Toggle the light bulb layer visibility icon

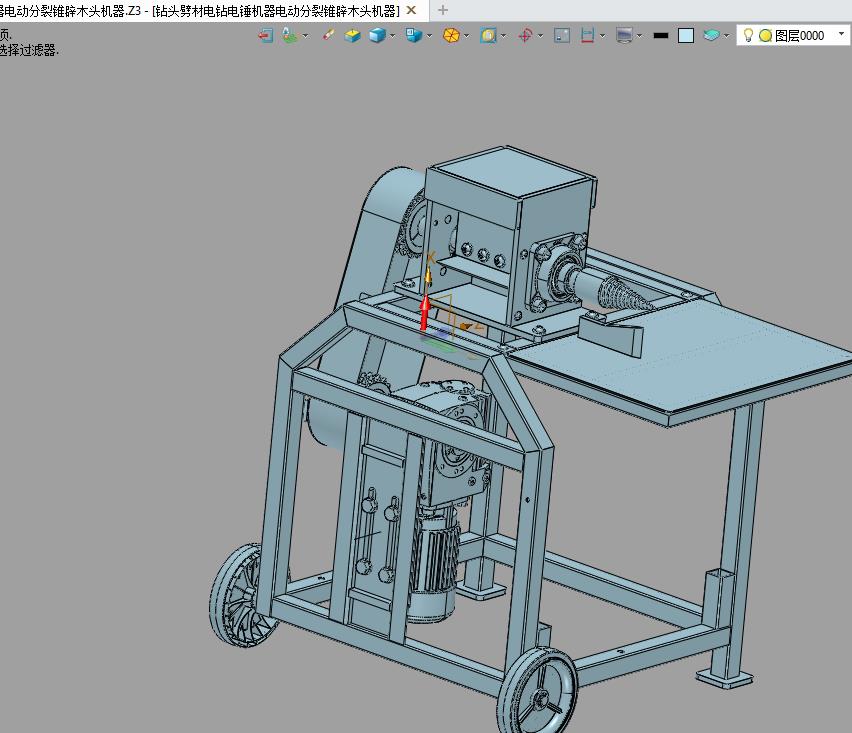748,35
